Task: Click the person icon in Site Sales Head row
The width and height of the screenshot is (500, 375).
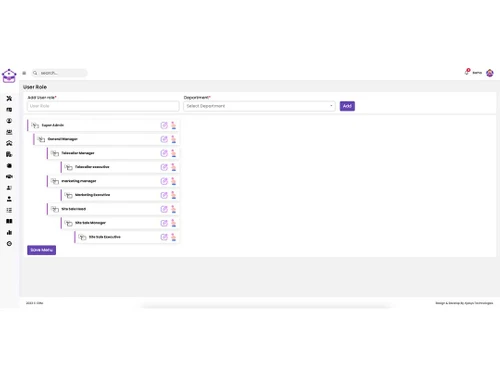Action: point(173,209)
